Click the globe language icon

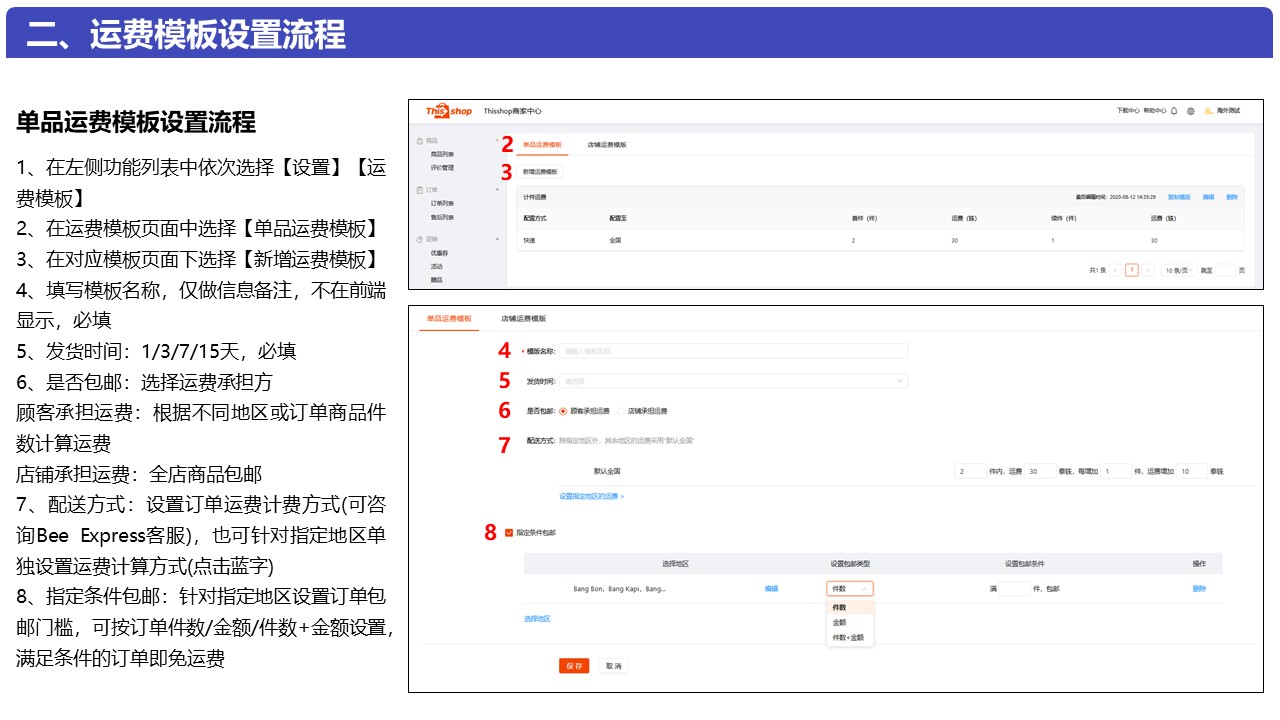click(x=1191, y=111)
